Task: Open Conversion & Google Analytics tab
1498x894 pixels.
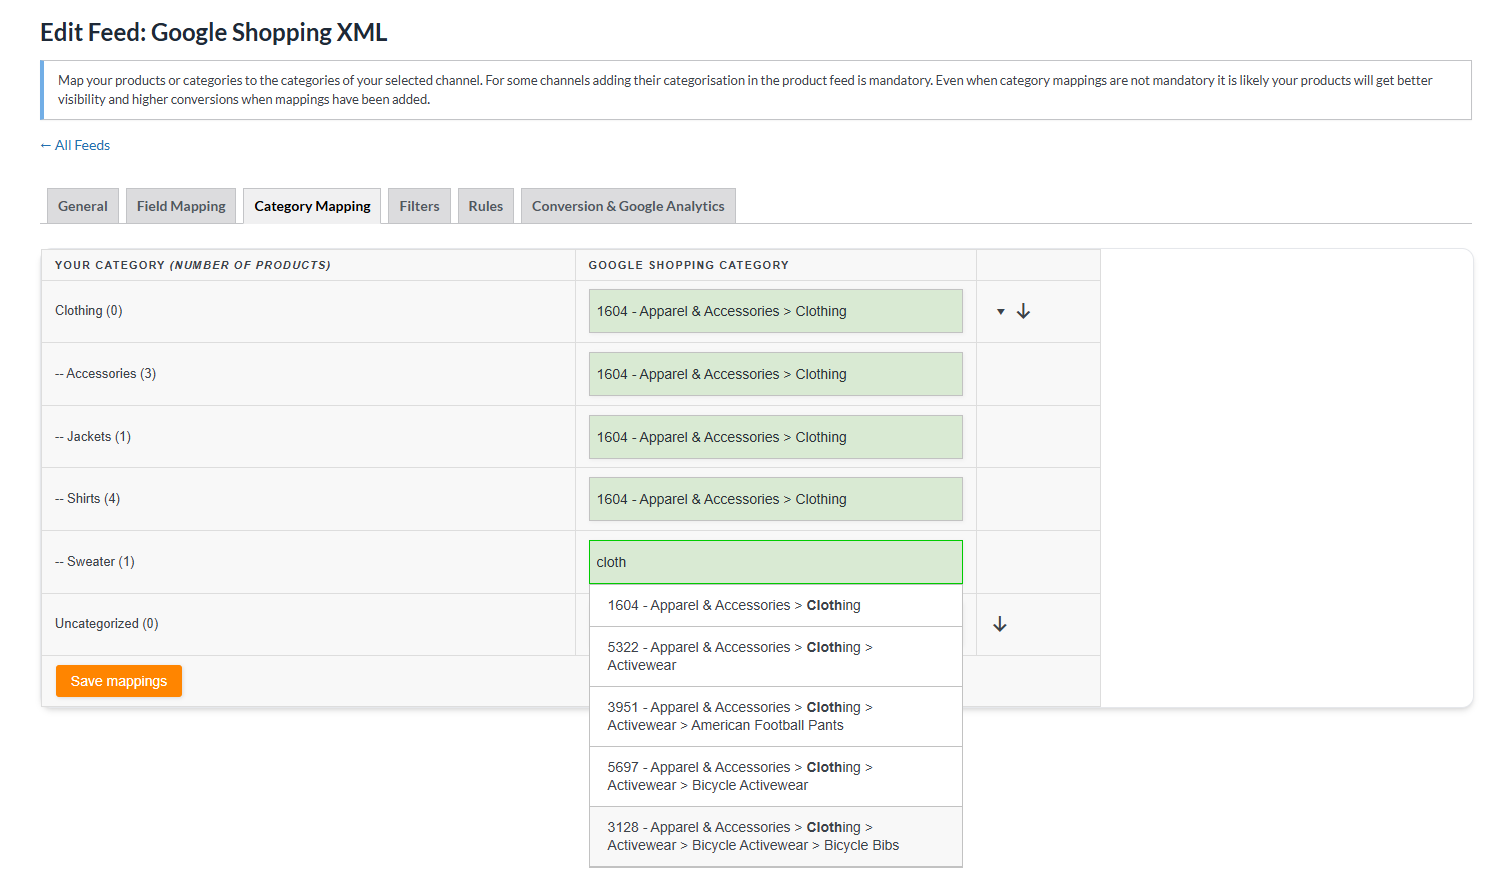Action: [628, 206]
